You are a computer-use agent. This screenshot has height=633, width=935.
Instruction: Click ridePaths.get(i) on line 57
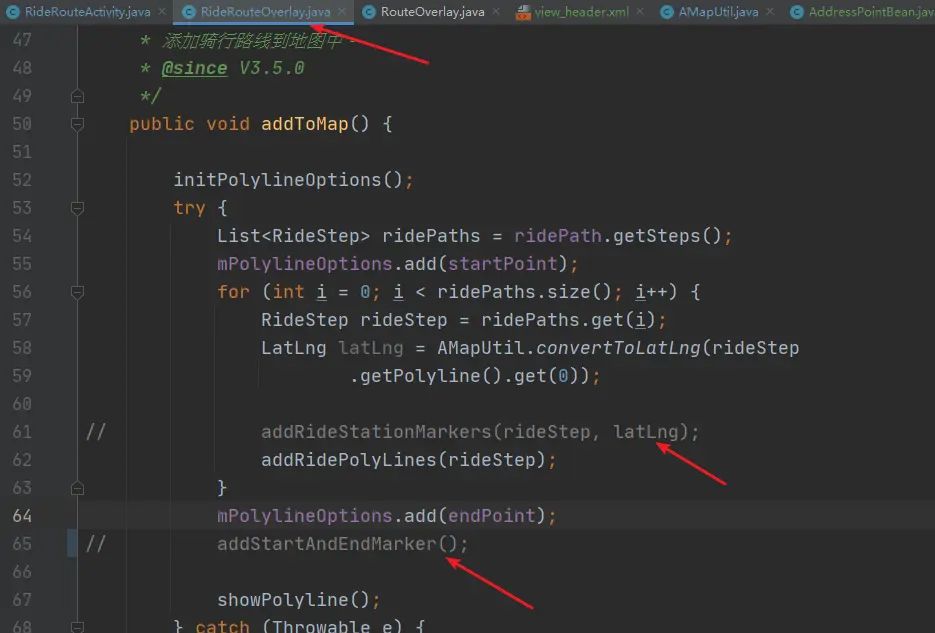(568, 320)
